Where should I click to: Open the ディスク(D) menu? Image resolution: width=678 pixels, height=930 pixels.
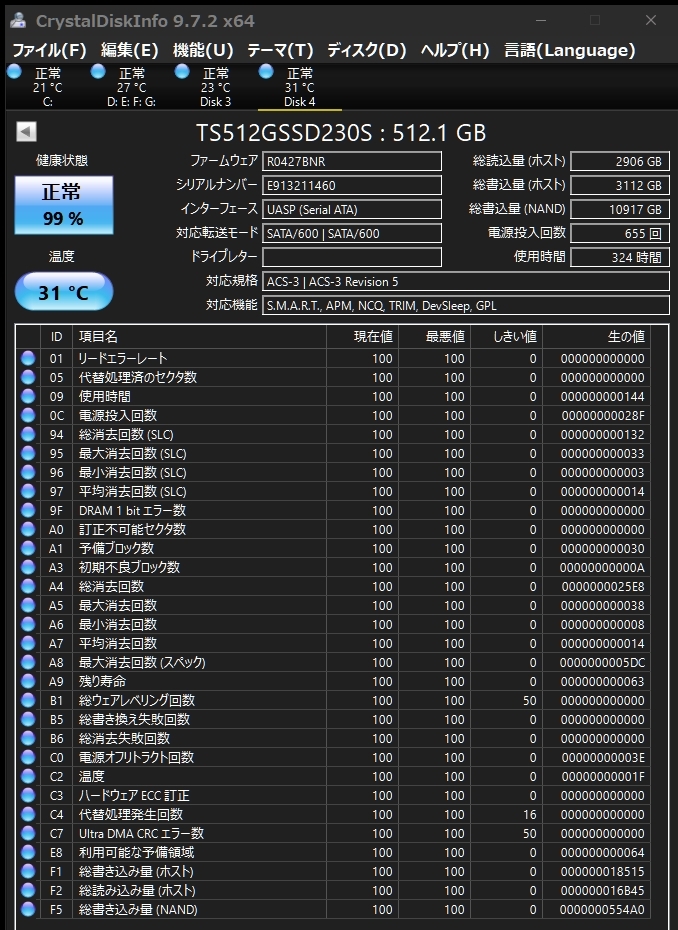367,50
